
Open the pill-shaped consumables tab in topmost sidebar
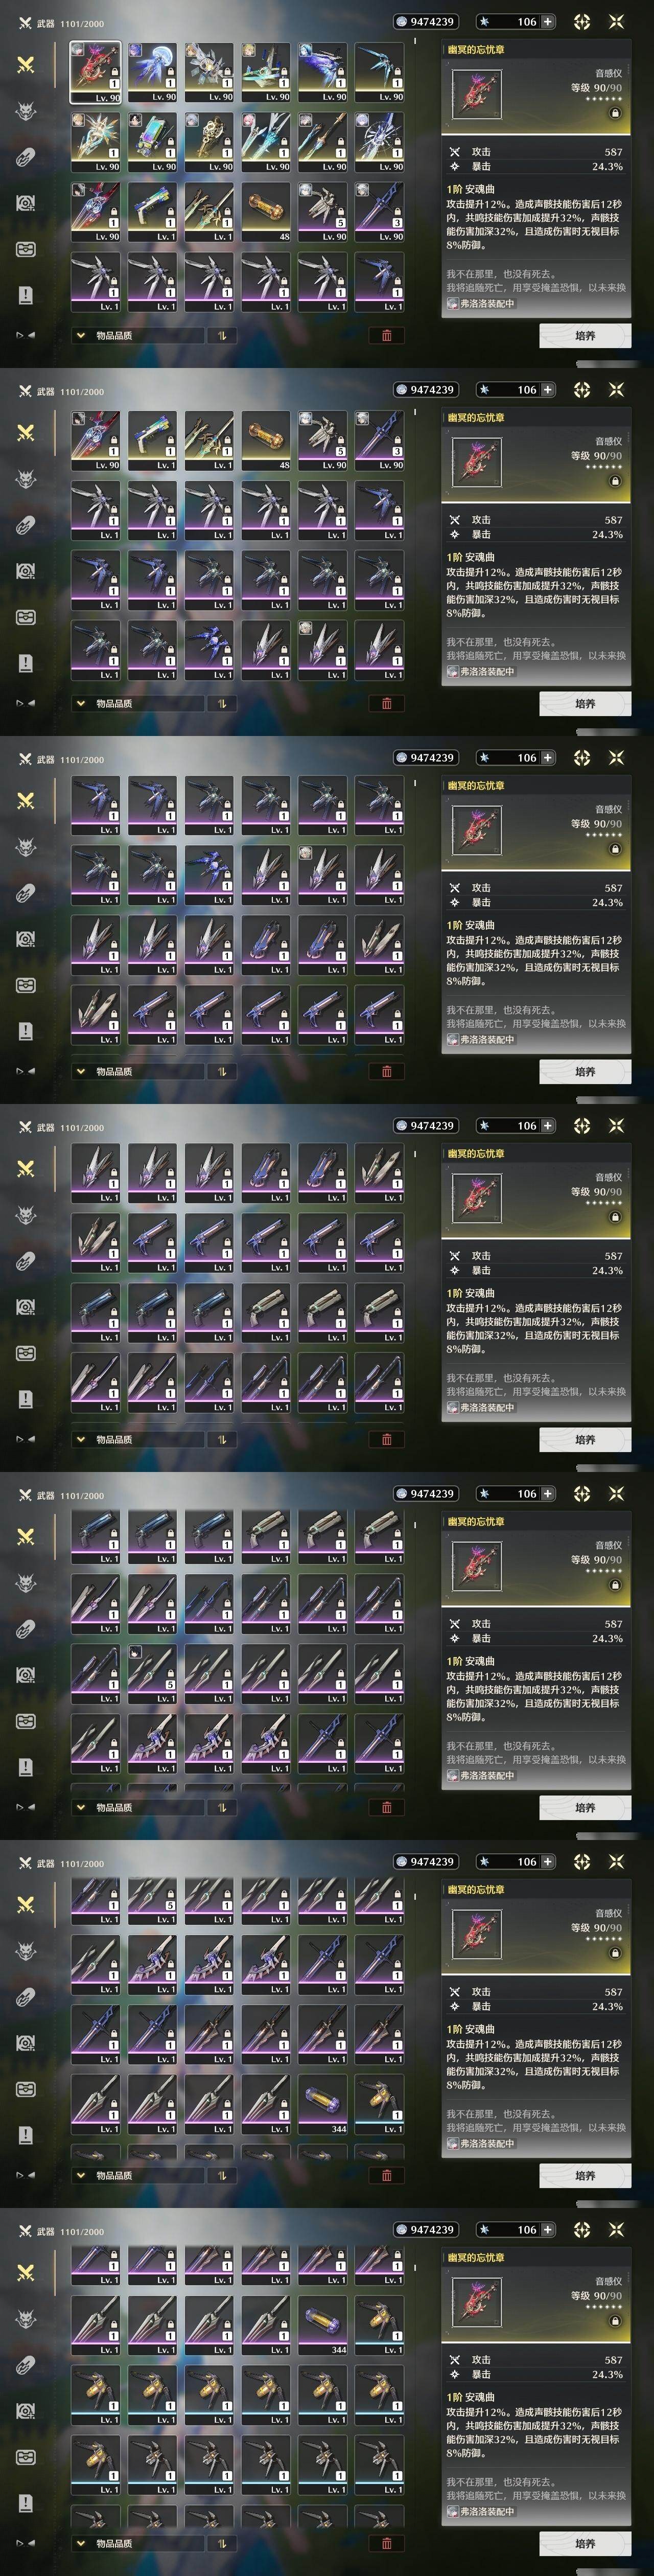point(26,156)
